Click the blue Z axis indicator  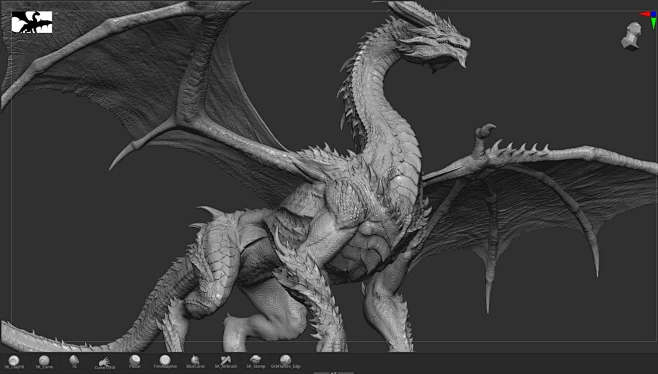point(653,14)
